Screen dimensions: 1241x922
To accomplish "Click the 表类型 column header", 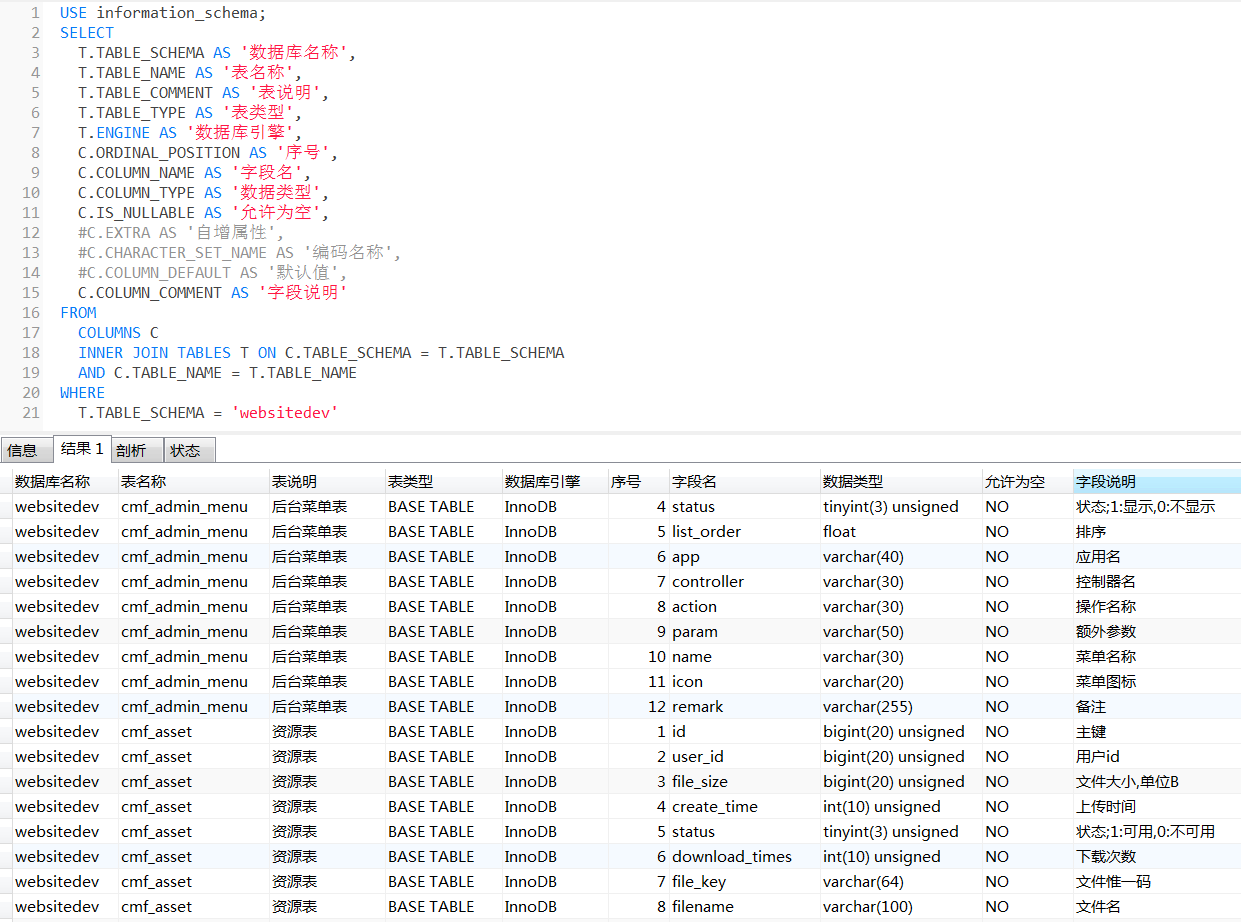I will point(443,482).
